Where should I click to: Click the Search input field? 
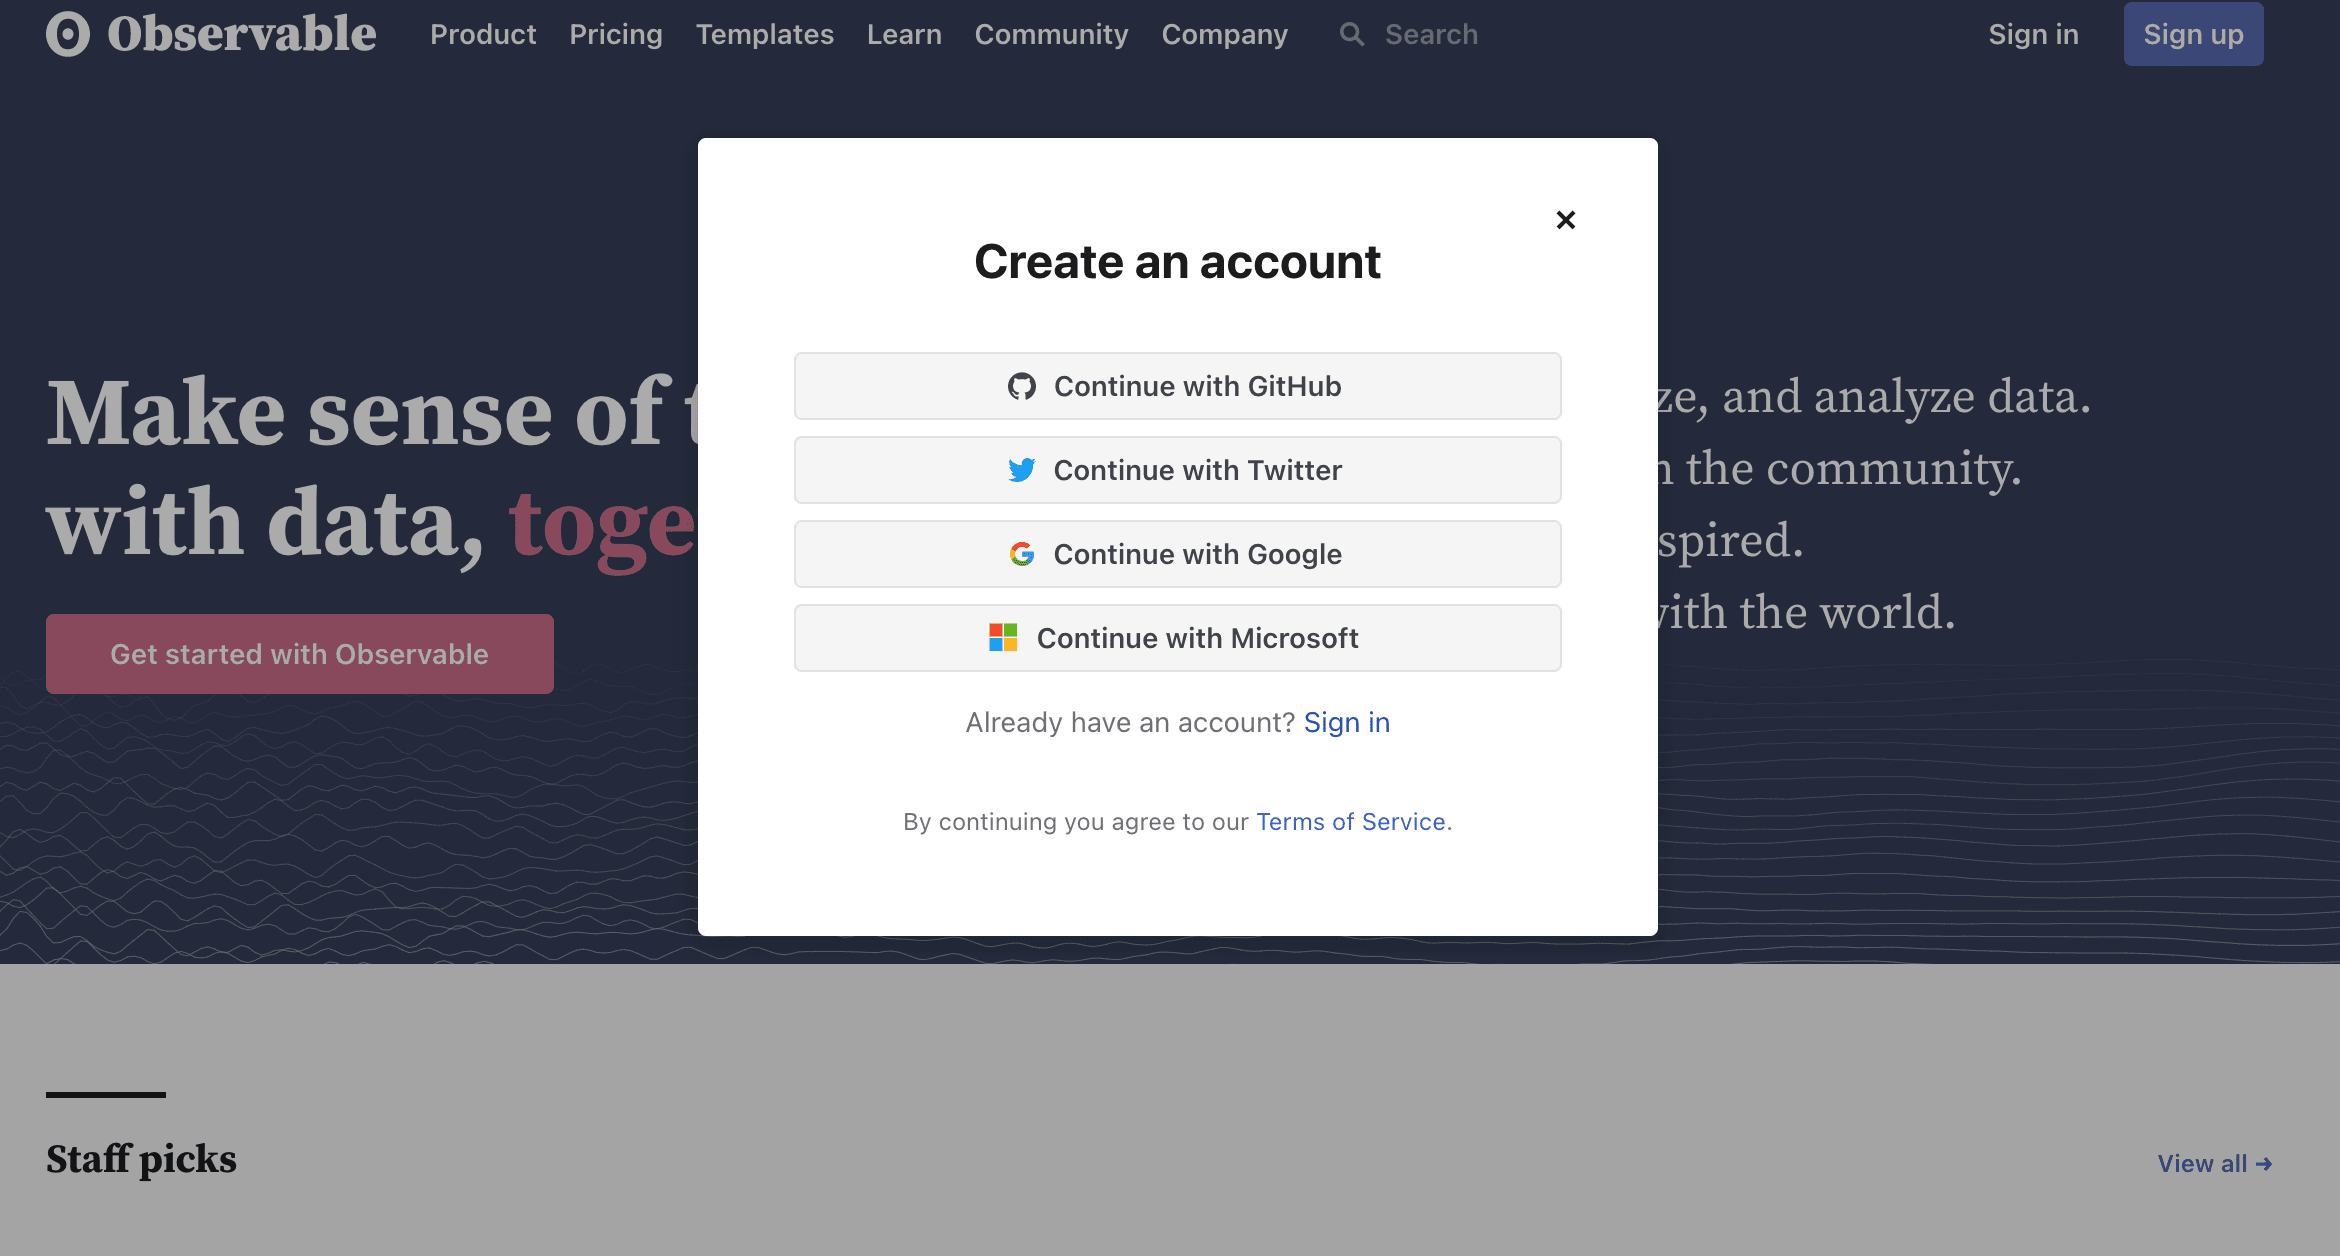[x=1431, y=35]
